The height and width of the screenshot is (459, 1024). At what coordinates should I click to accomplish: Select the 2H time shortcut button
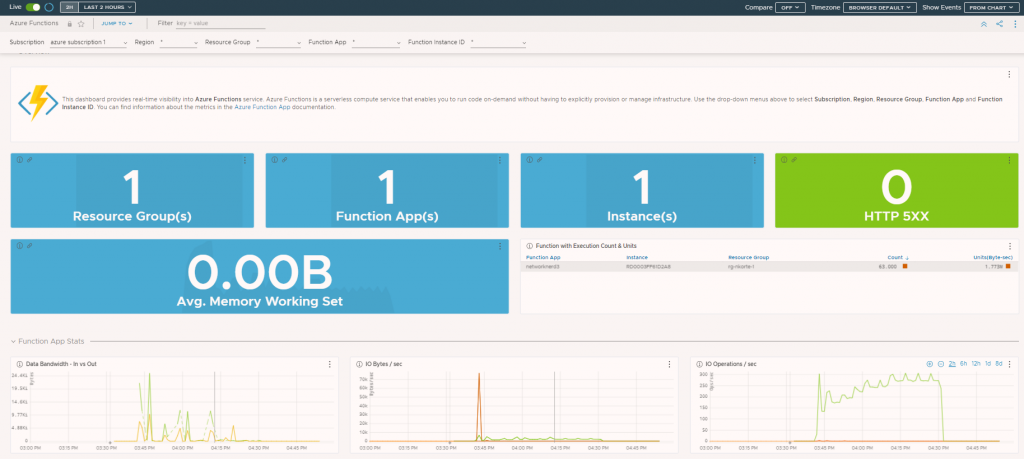[x=67, y=7]
